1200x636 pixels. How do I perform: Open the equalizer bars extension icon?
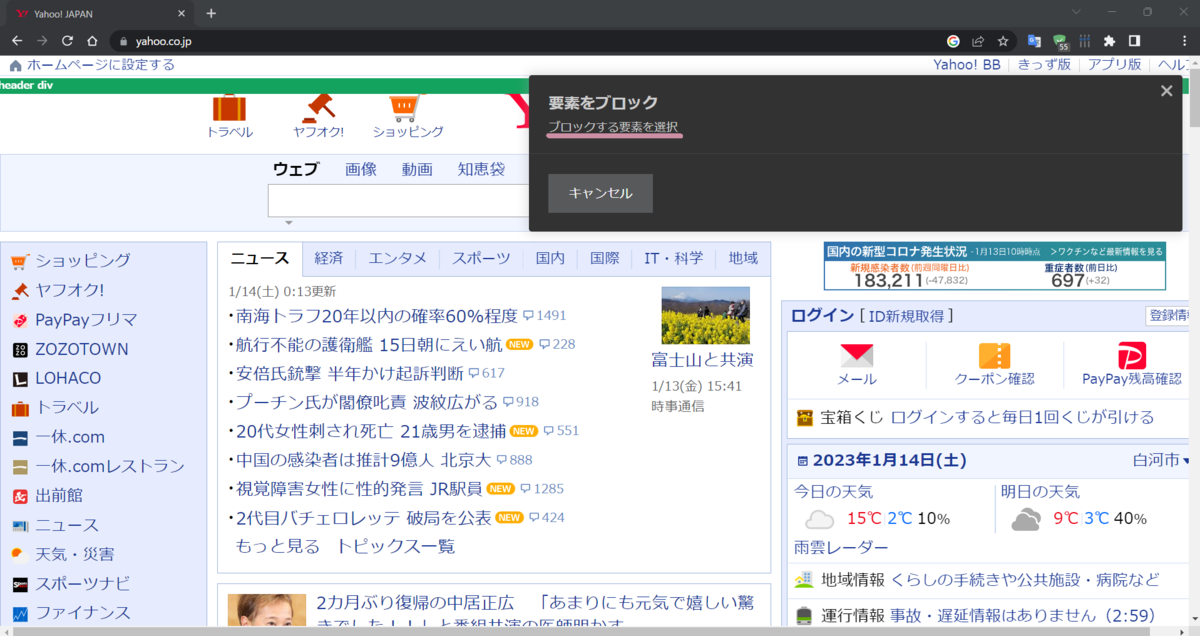click(1084, 41)
